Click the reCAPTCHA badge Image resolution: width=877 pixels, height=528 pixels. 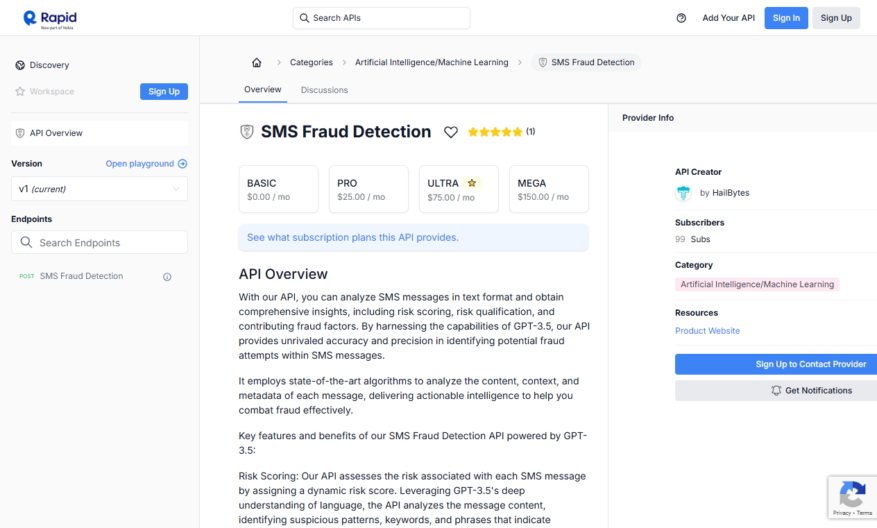tap(852, 497)
